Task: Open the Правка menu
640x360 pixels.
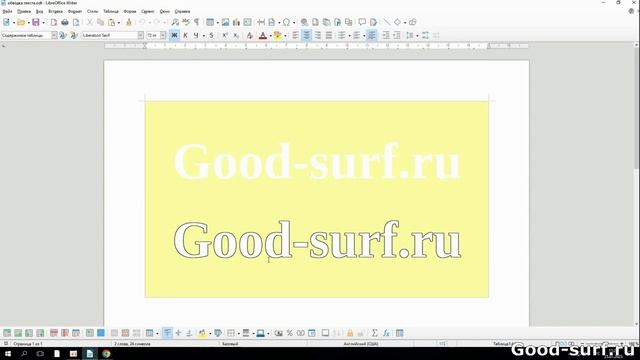Action: coord(24,11)
